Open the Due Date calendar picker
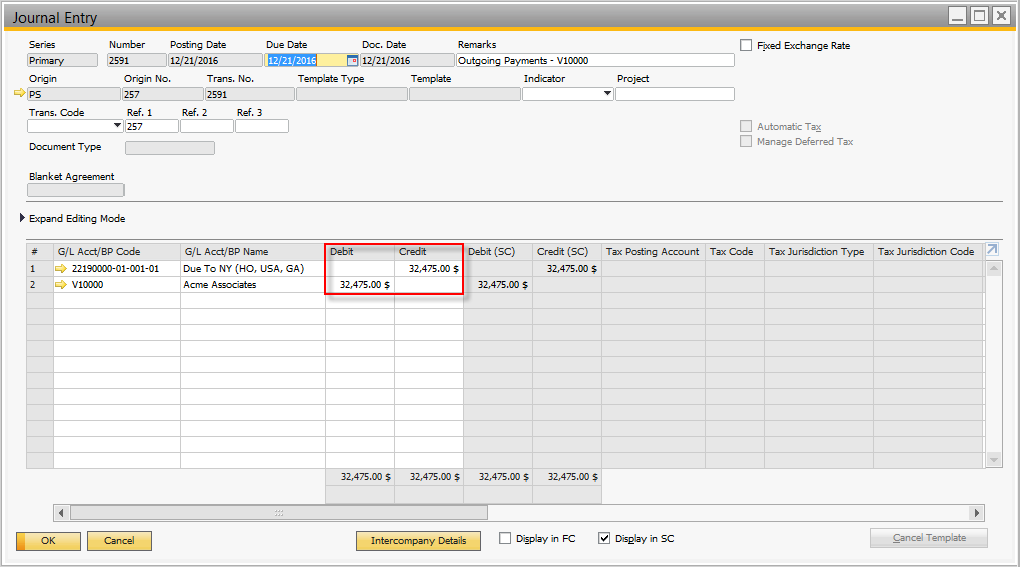1020x567 pixels. pos(351,61)
